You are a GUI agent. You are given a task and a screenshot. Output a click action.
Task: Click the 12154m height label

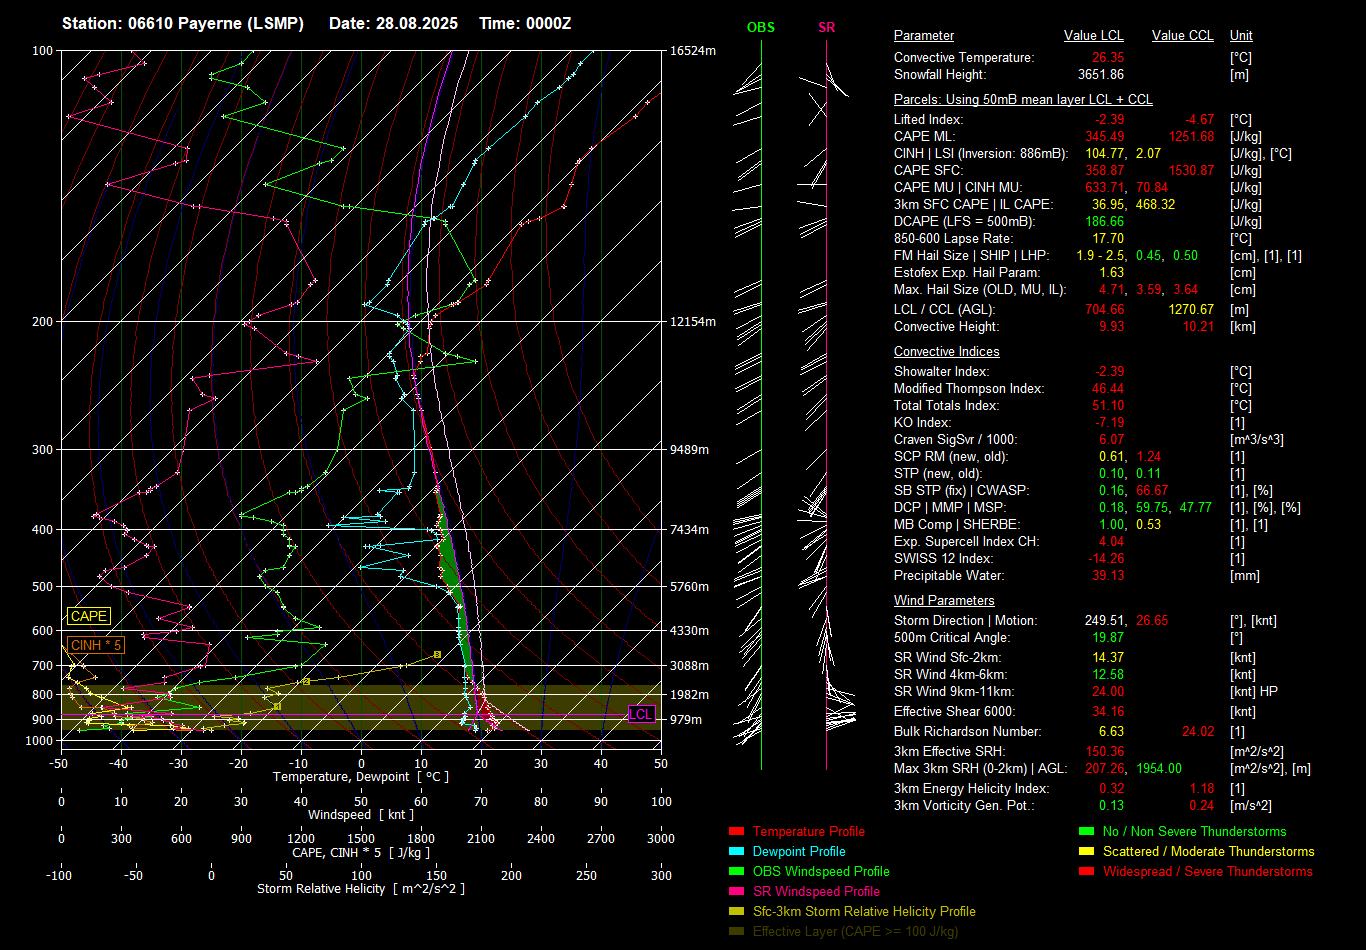(693, 321)
